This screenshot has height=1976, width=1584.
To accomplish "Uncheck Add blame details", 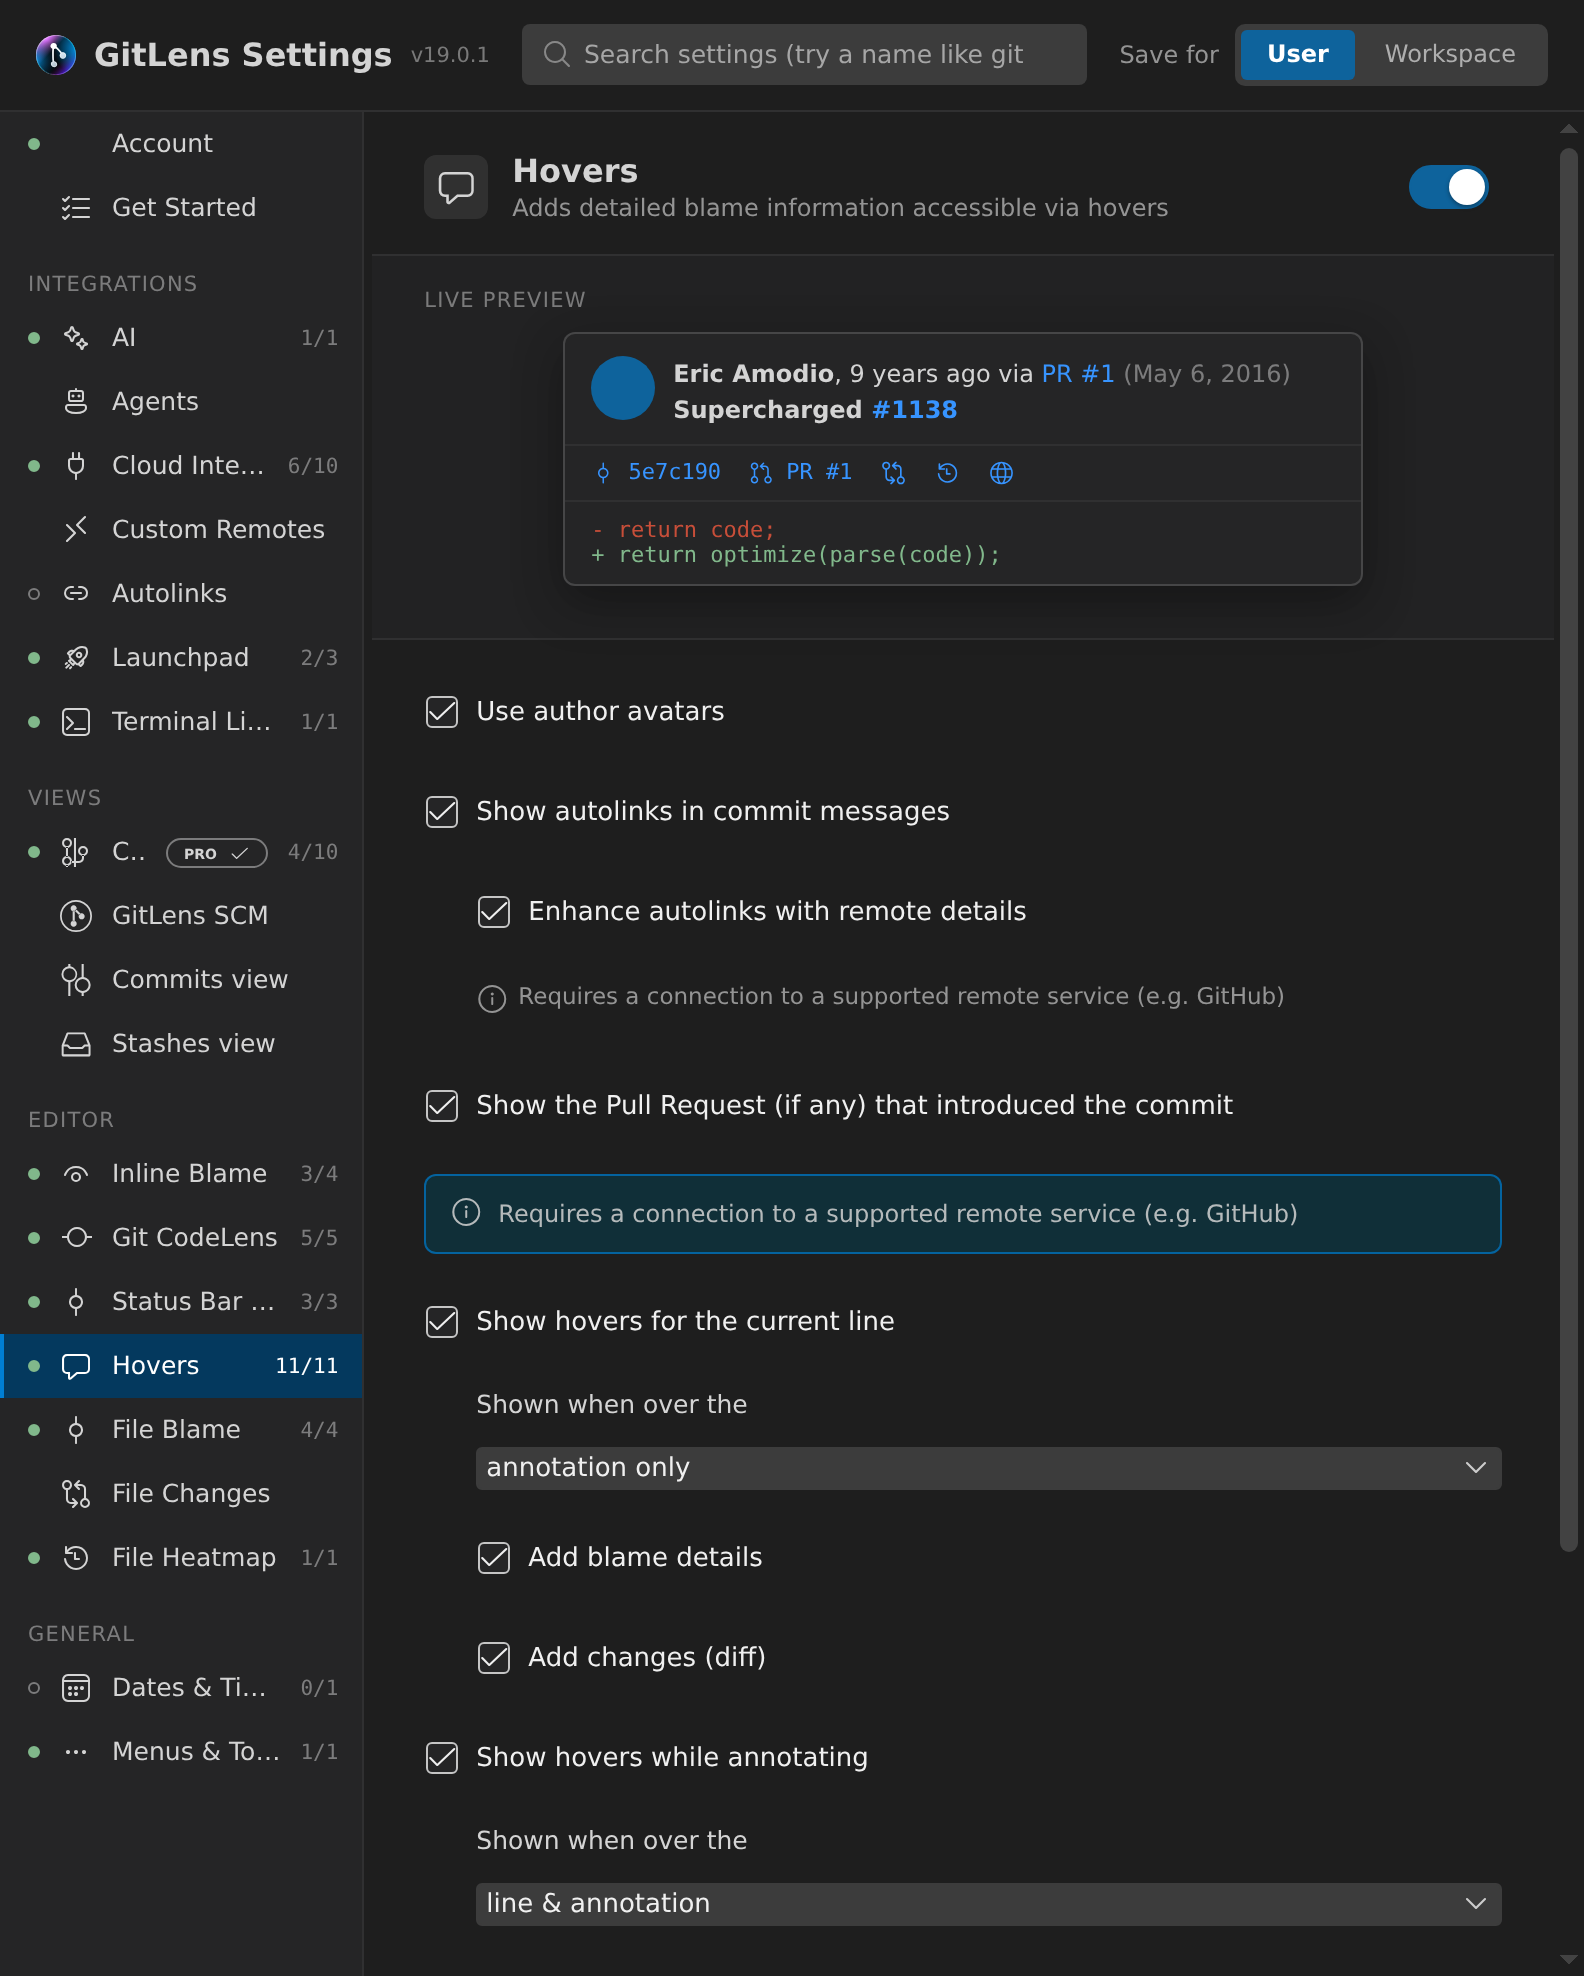I will 494,1558.
